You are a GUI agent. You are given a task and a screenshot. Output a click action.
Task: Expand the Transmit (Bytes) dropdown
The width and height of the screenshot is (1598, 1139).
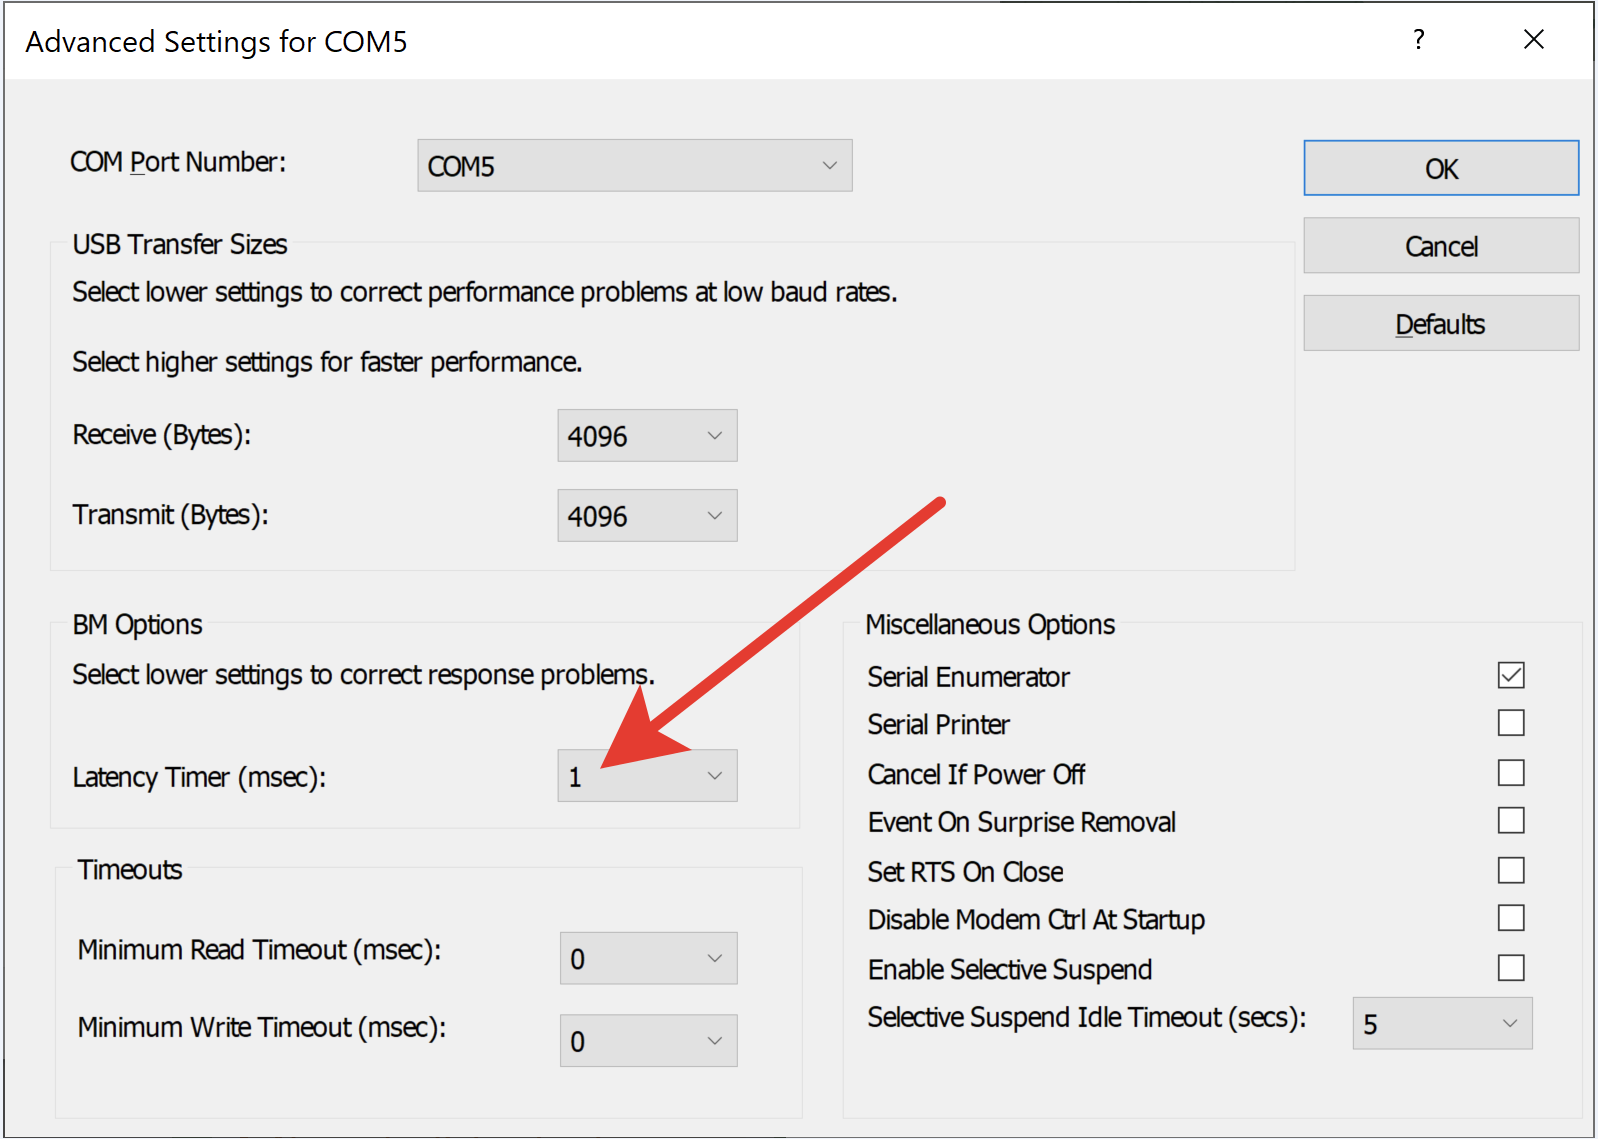tap(647, 516)
